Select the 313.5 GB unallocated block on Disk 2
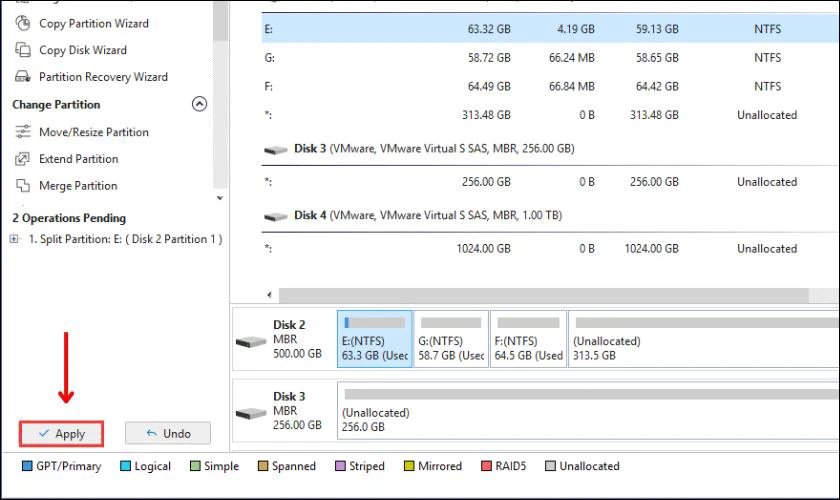840x500 pixels. (704, 339)
